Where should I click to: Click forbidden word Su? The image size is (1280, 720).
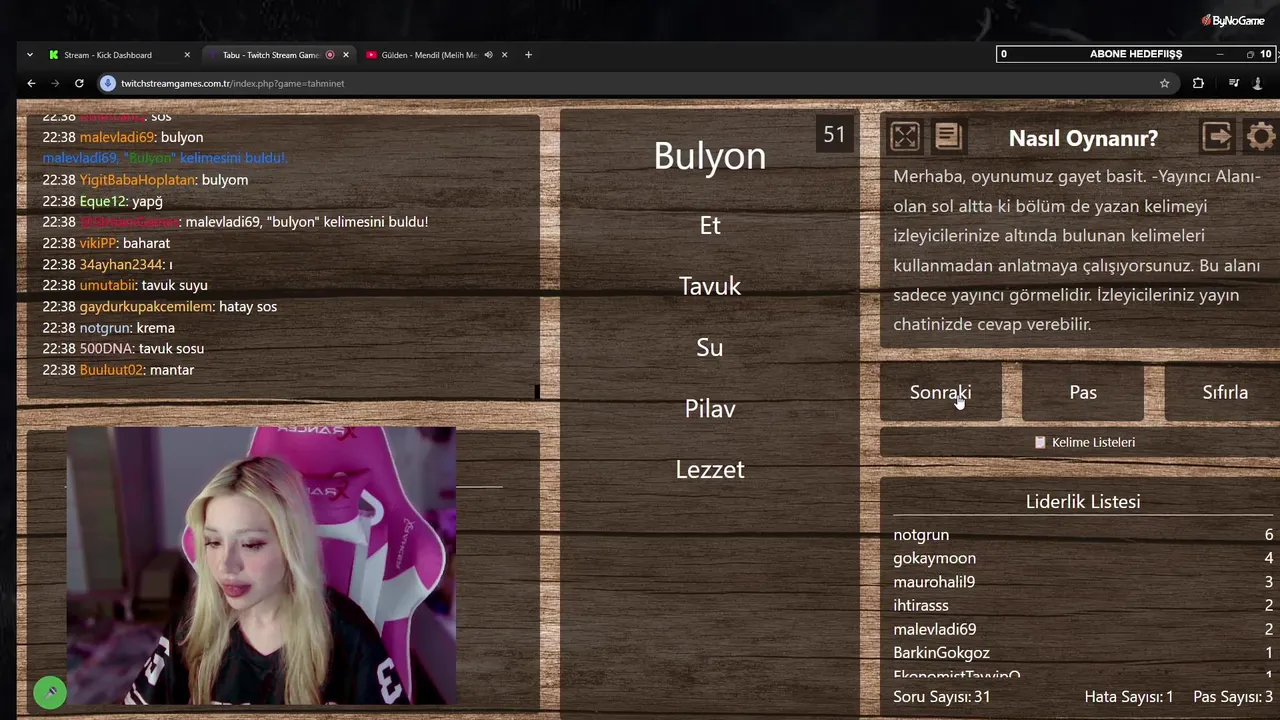pos(710,347)
